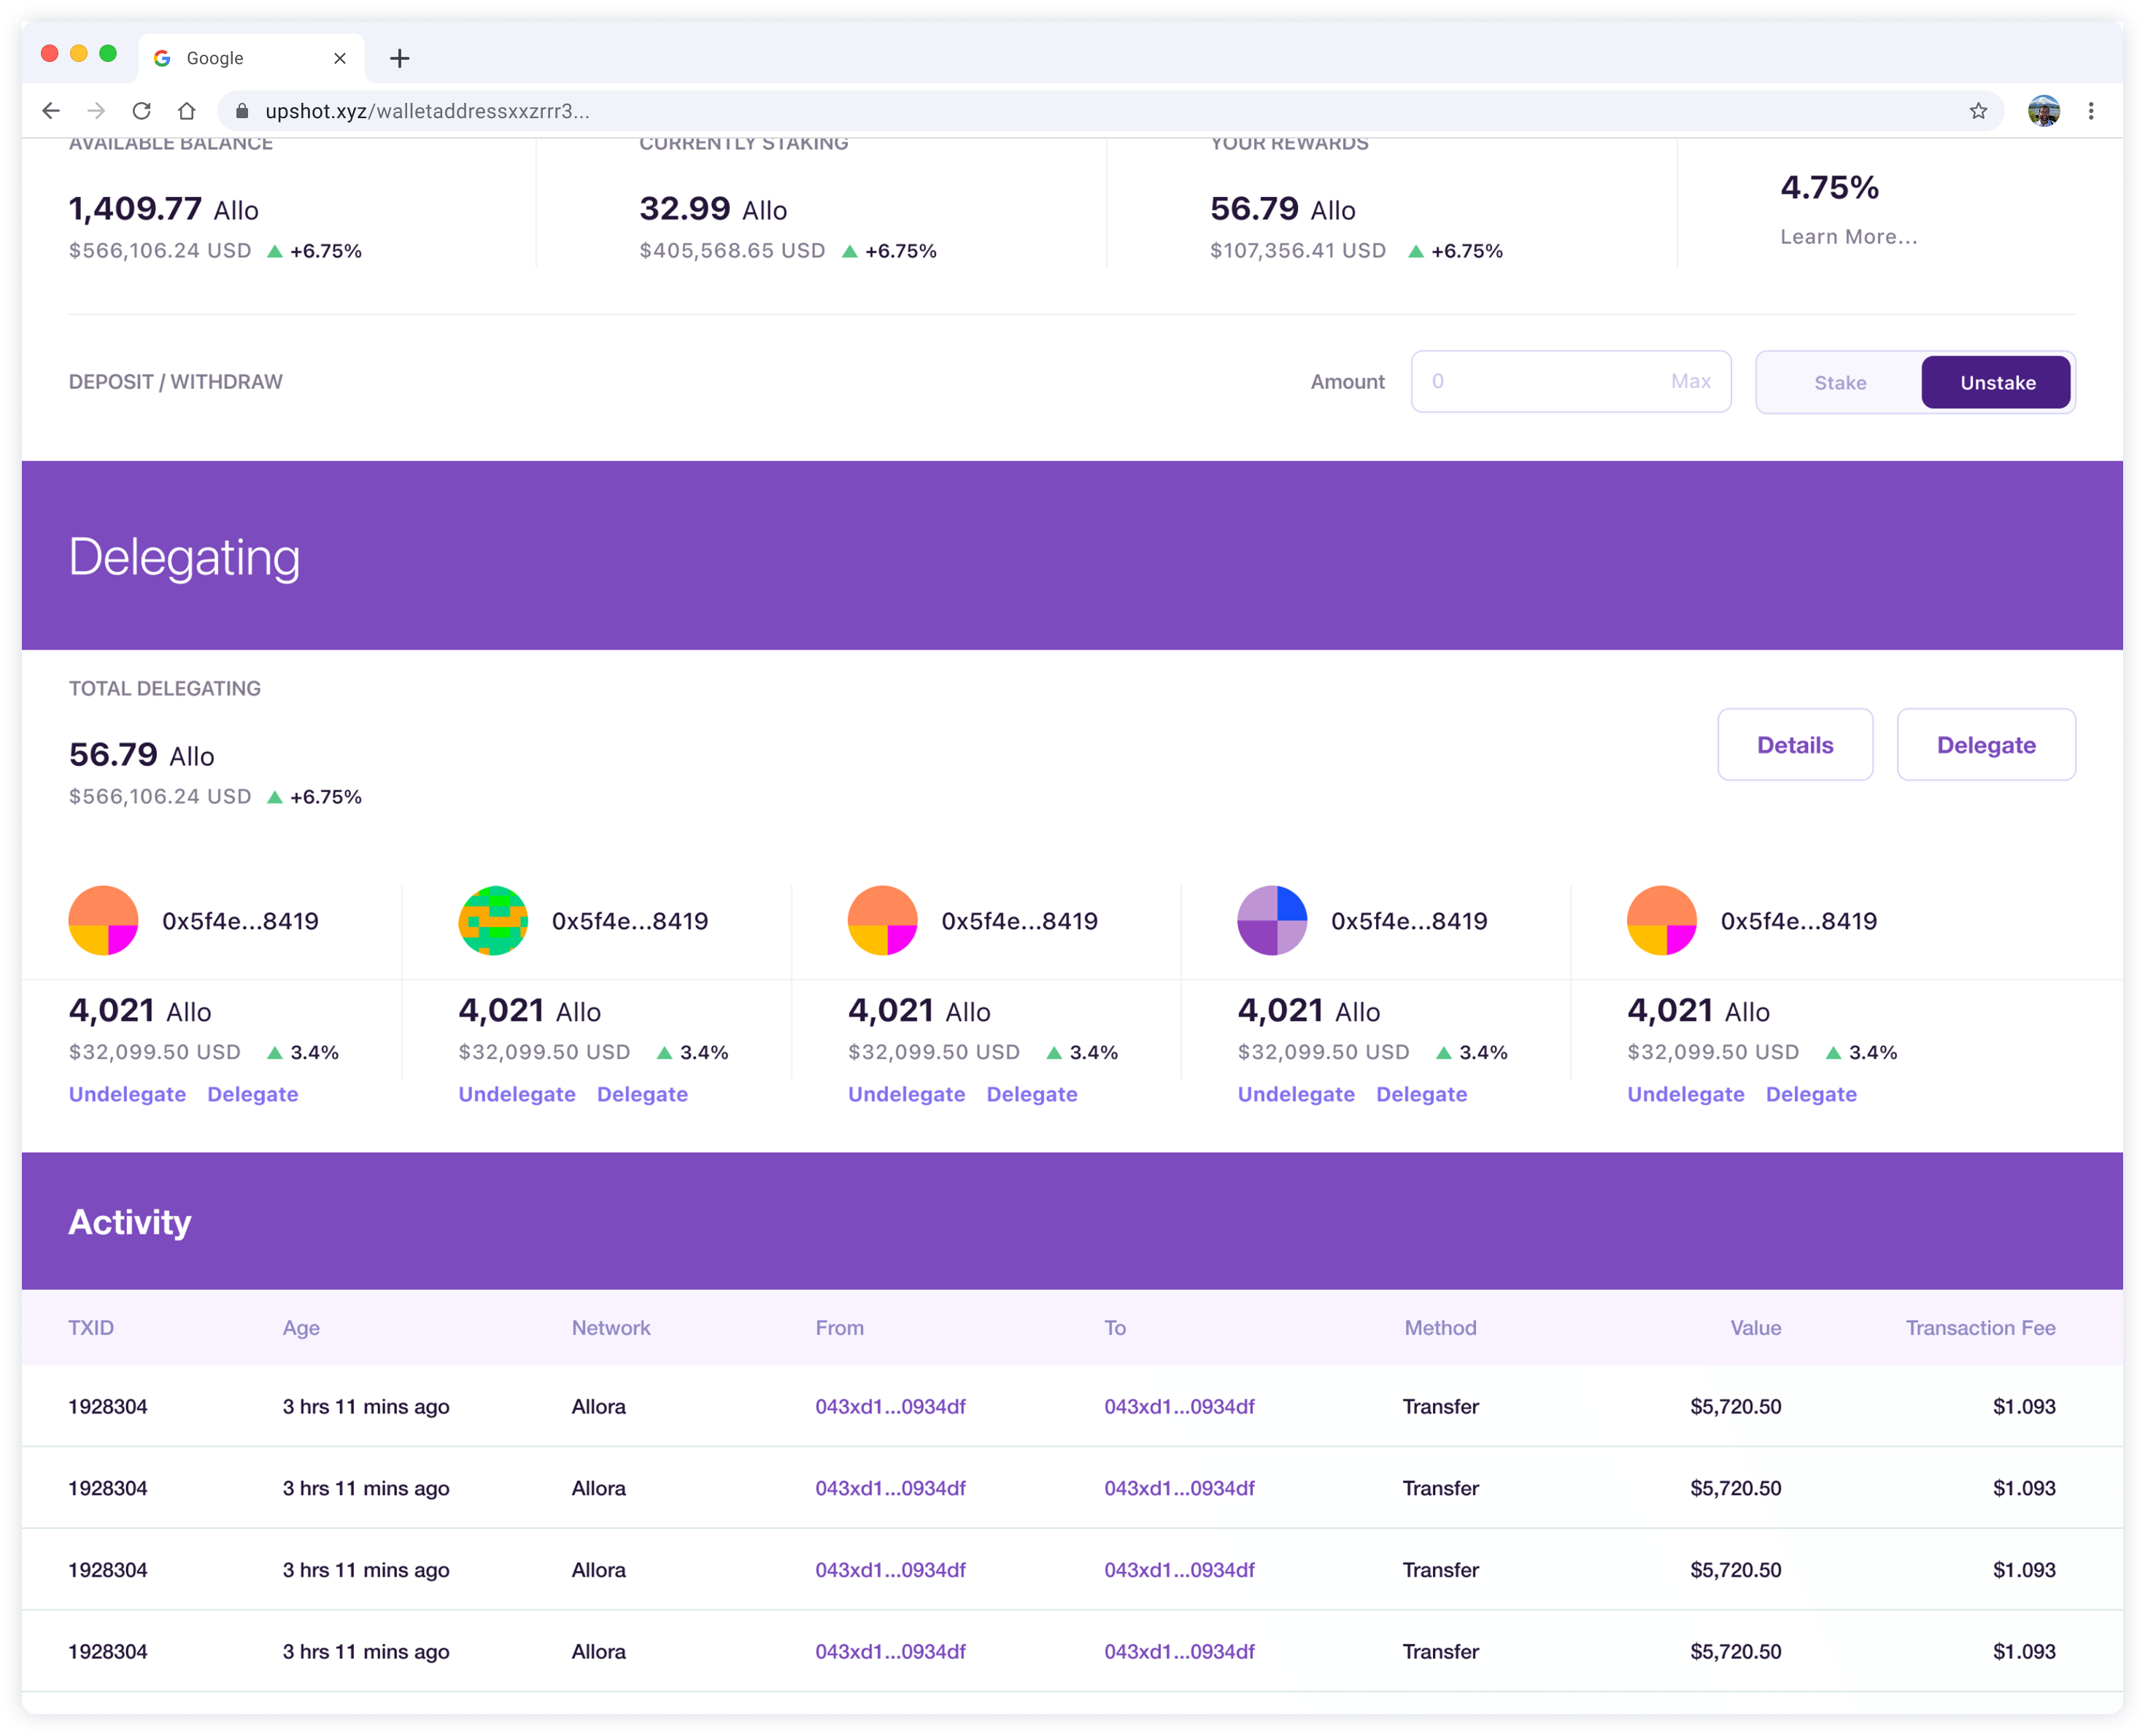Switch toggle to Unstake

coord(1997,382)
